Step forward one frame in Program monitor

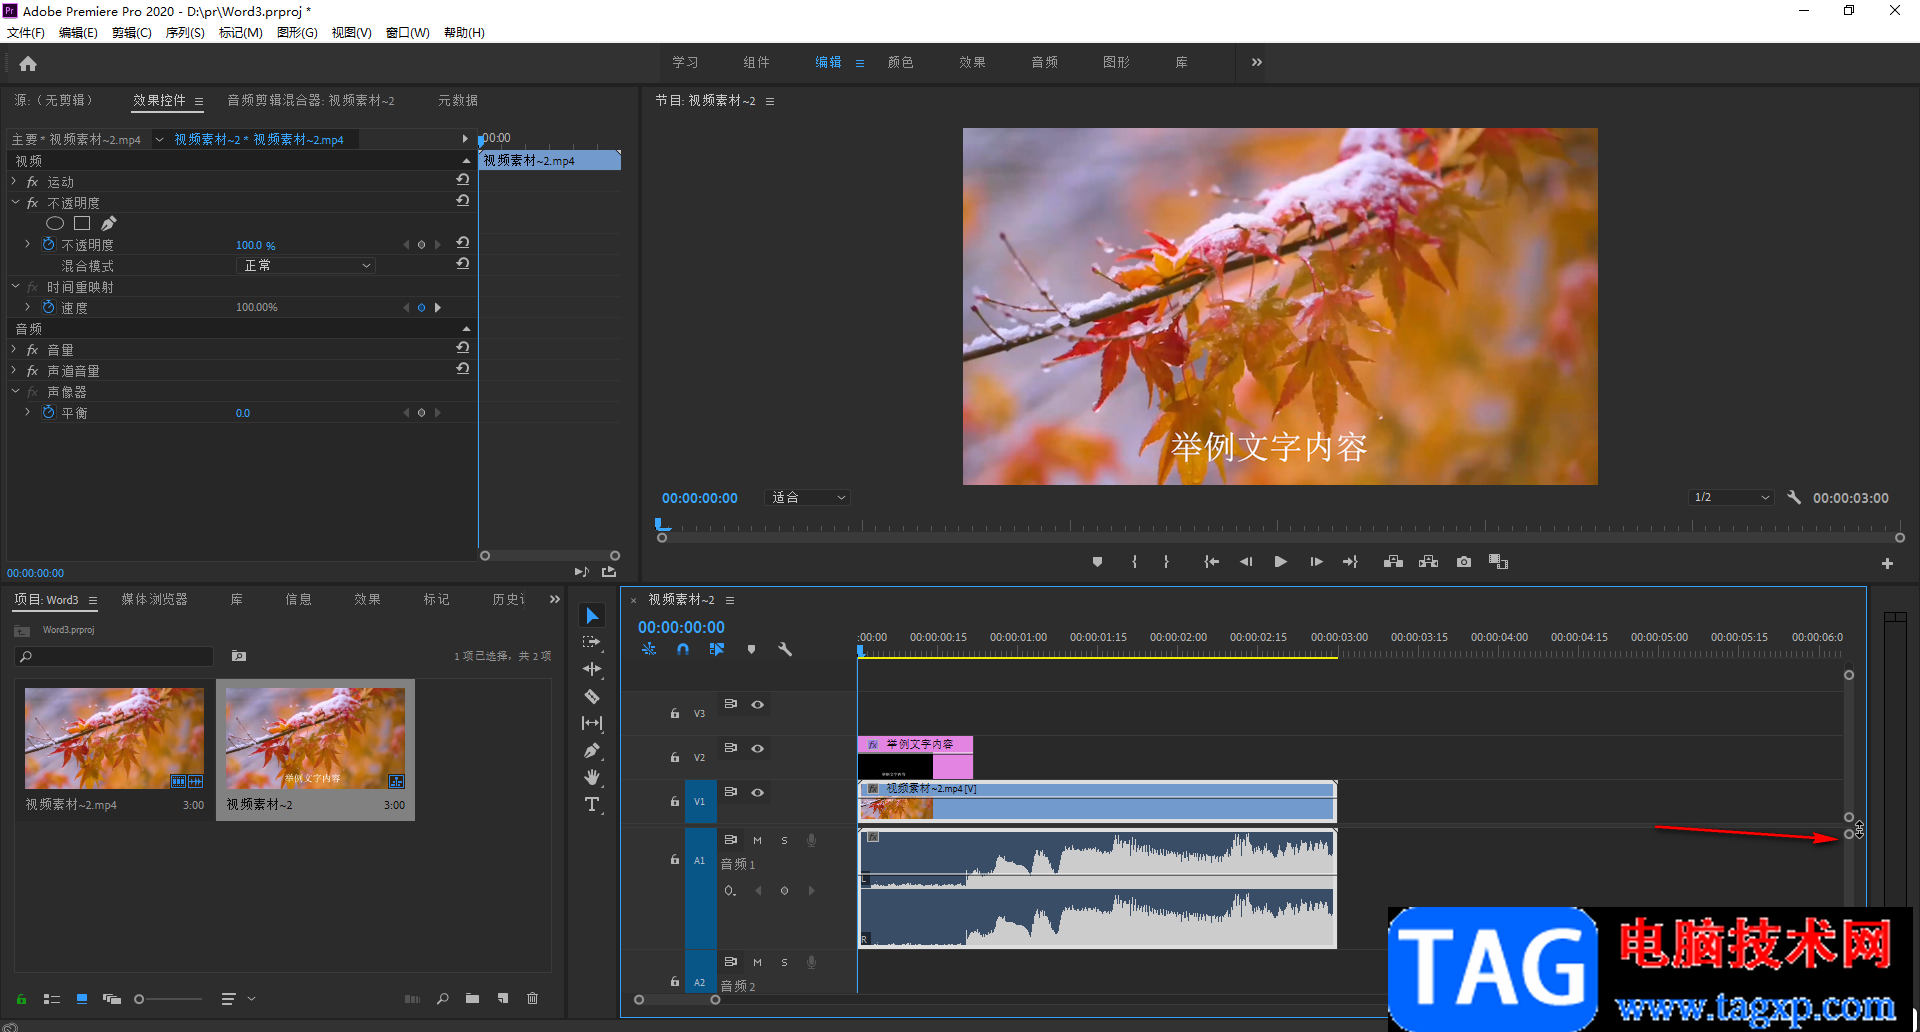1316,562
